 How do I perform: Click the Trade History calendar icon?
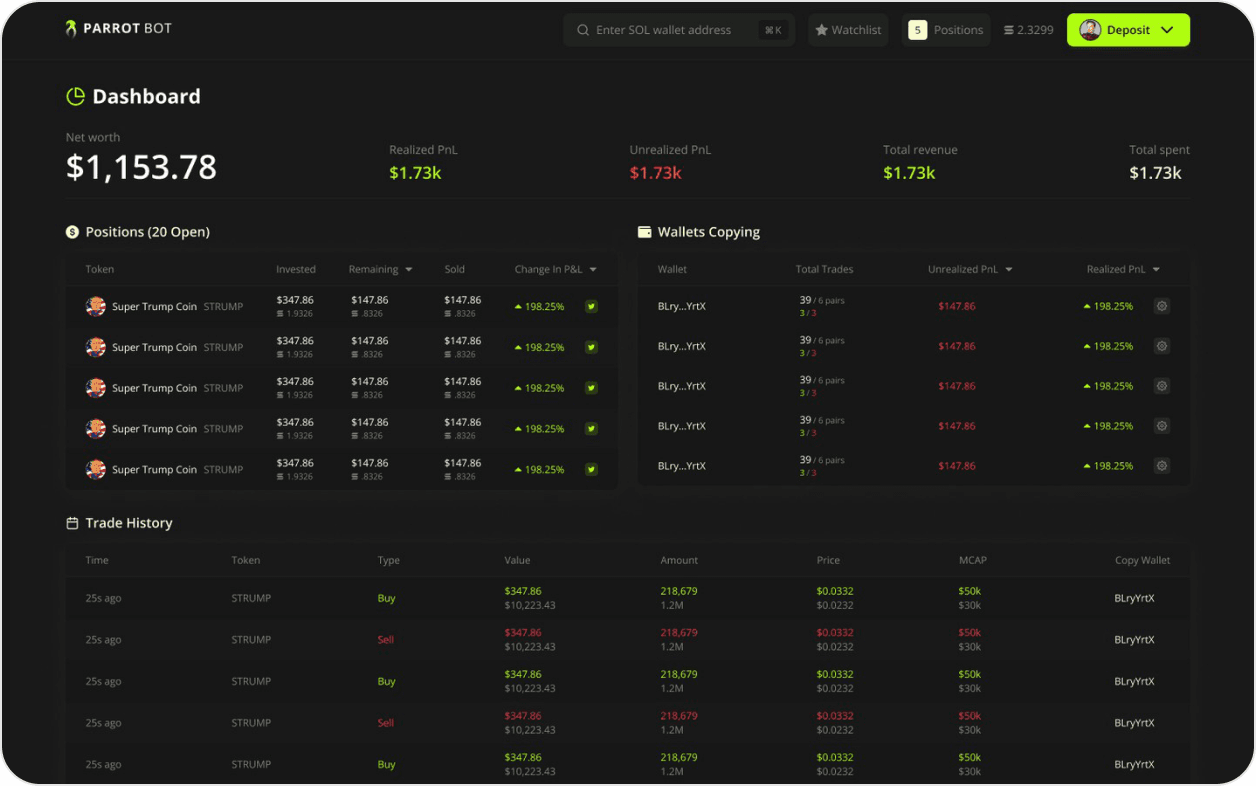pos(72,523)
